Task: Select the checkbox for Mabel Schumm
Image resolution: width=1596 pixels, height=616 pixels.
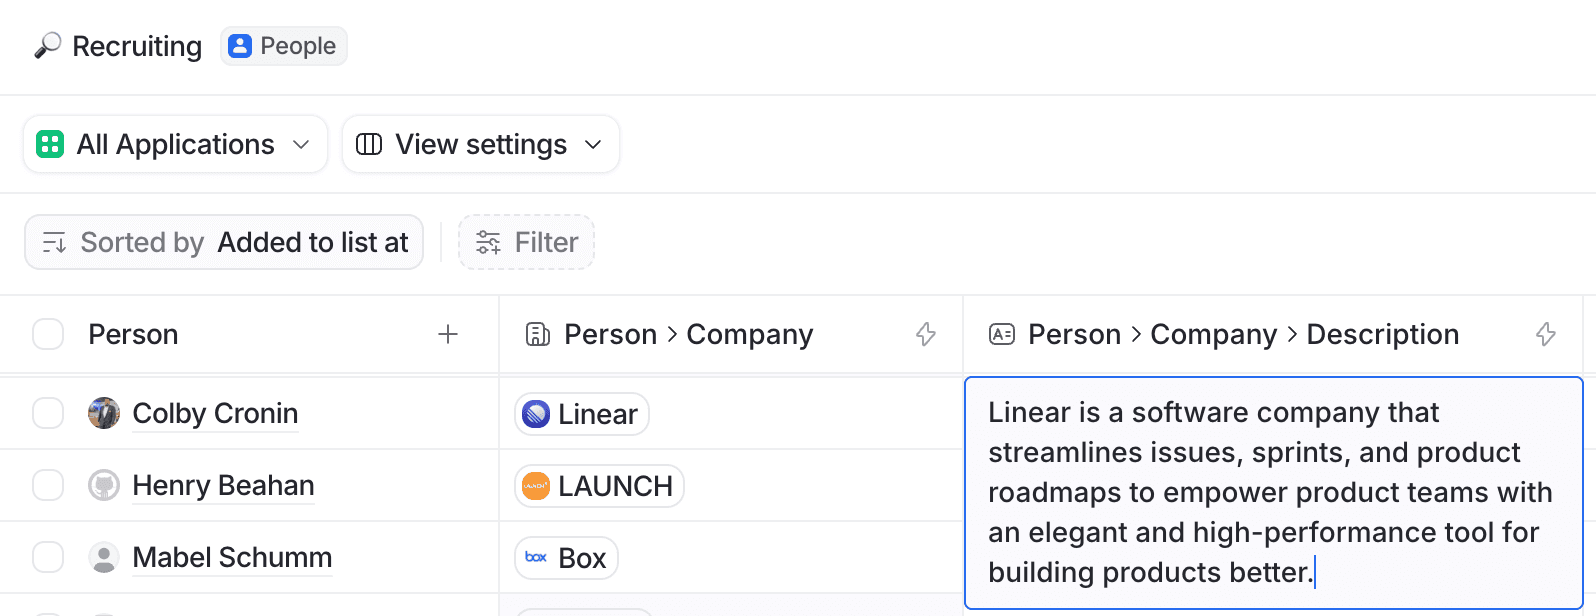Action: tap(48, 557)
